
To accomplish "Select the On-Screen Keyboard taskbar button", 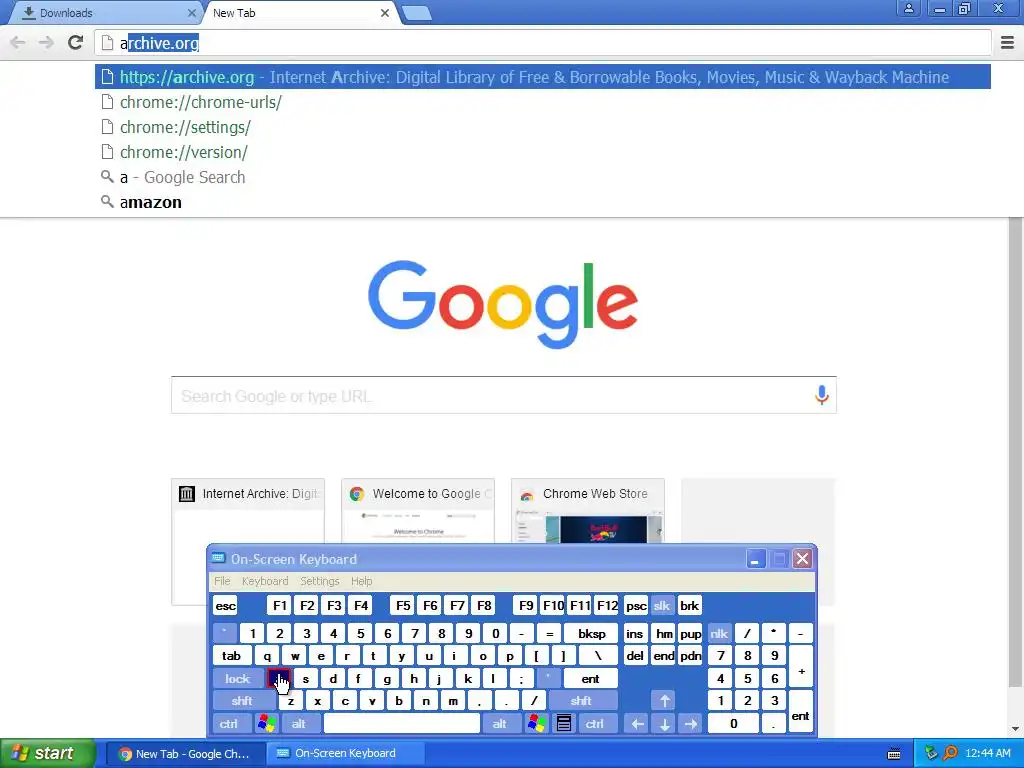I will (x=344, y=754).
